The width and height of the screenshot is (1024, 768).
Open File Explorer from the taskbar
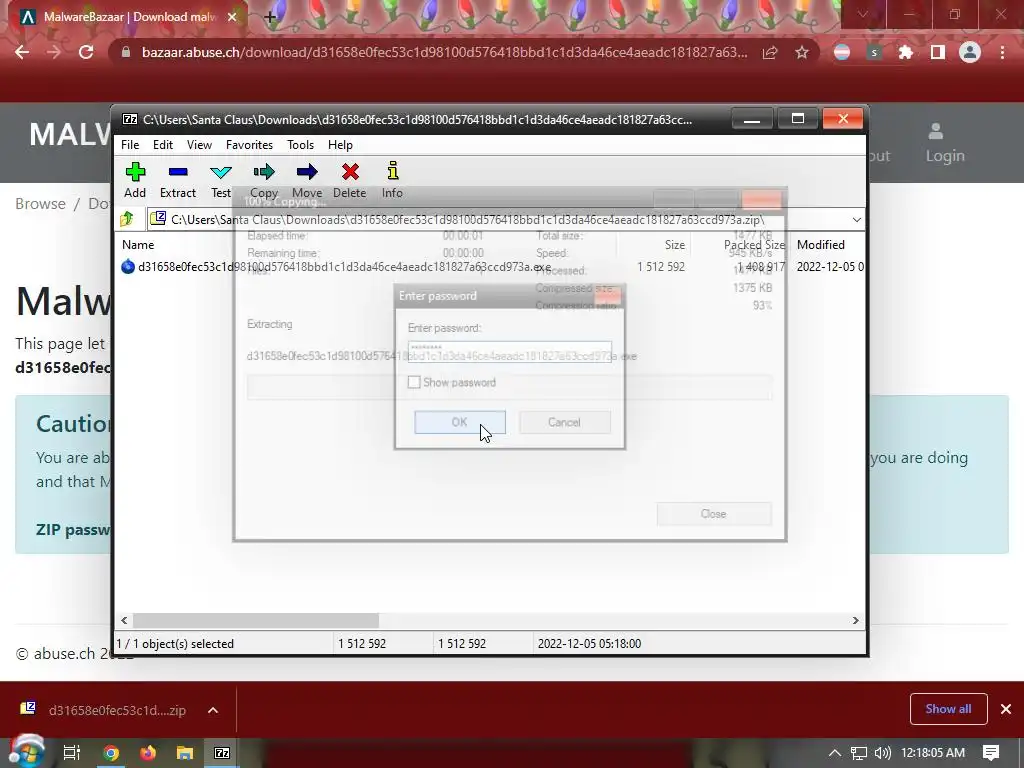[185, 753]
